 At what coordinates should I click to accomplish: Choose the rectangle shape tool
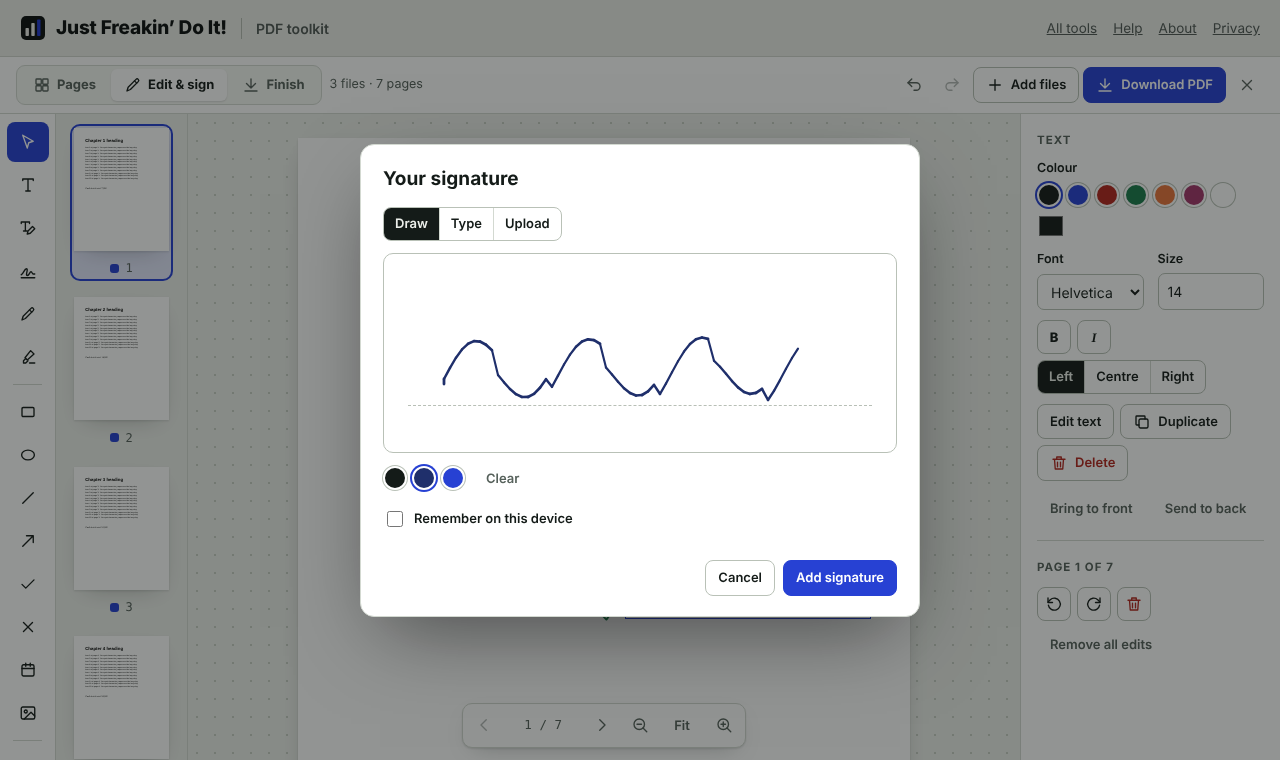(28, 412)
